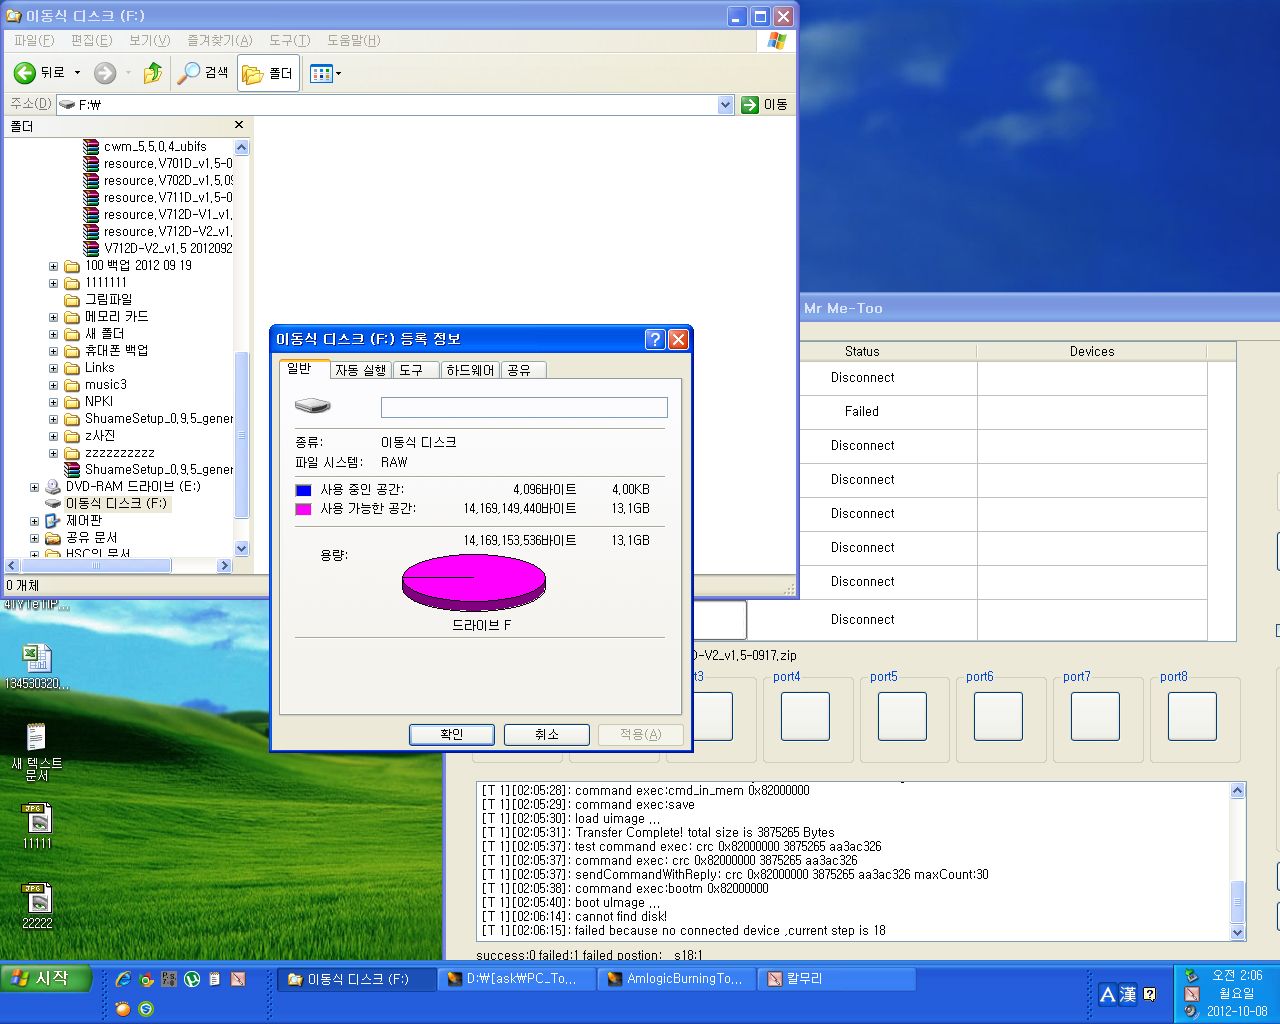Image resolution: width=1280 pixels, height=1024 pixels.
Task: Open the 편집(E) menu
Action: pos(91,40)
